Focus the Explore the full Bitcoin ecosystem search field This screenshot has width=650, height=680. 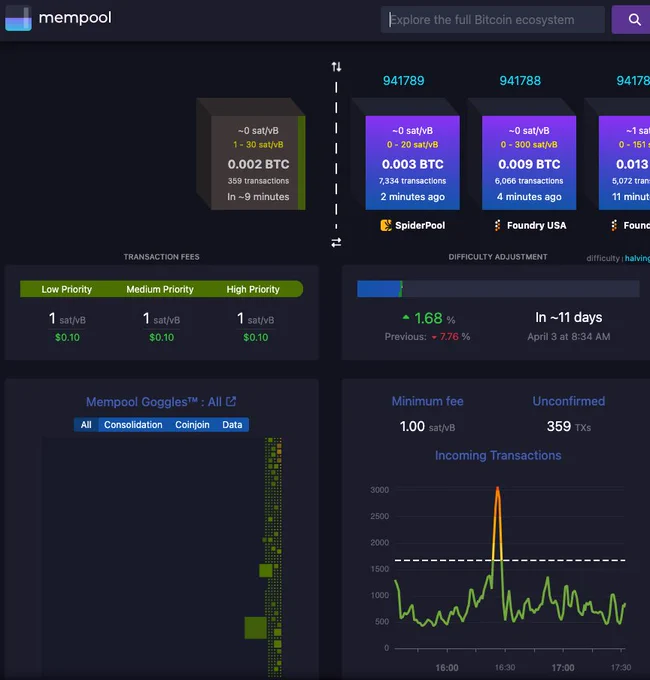tap(493, 20)
